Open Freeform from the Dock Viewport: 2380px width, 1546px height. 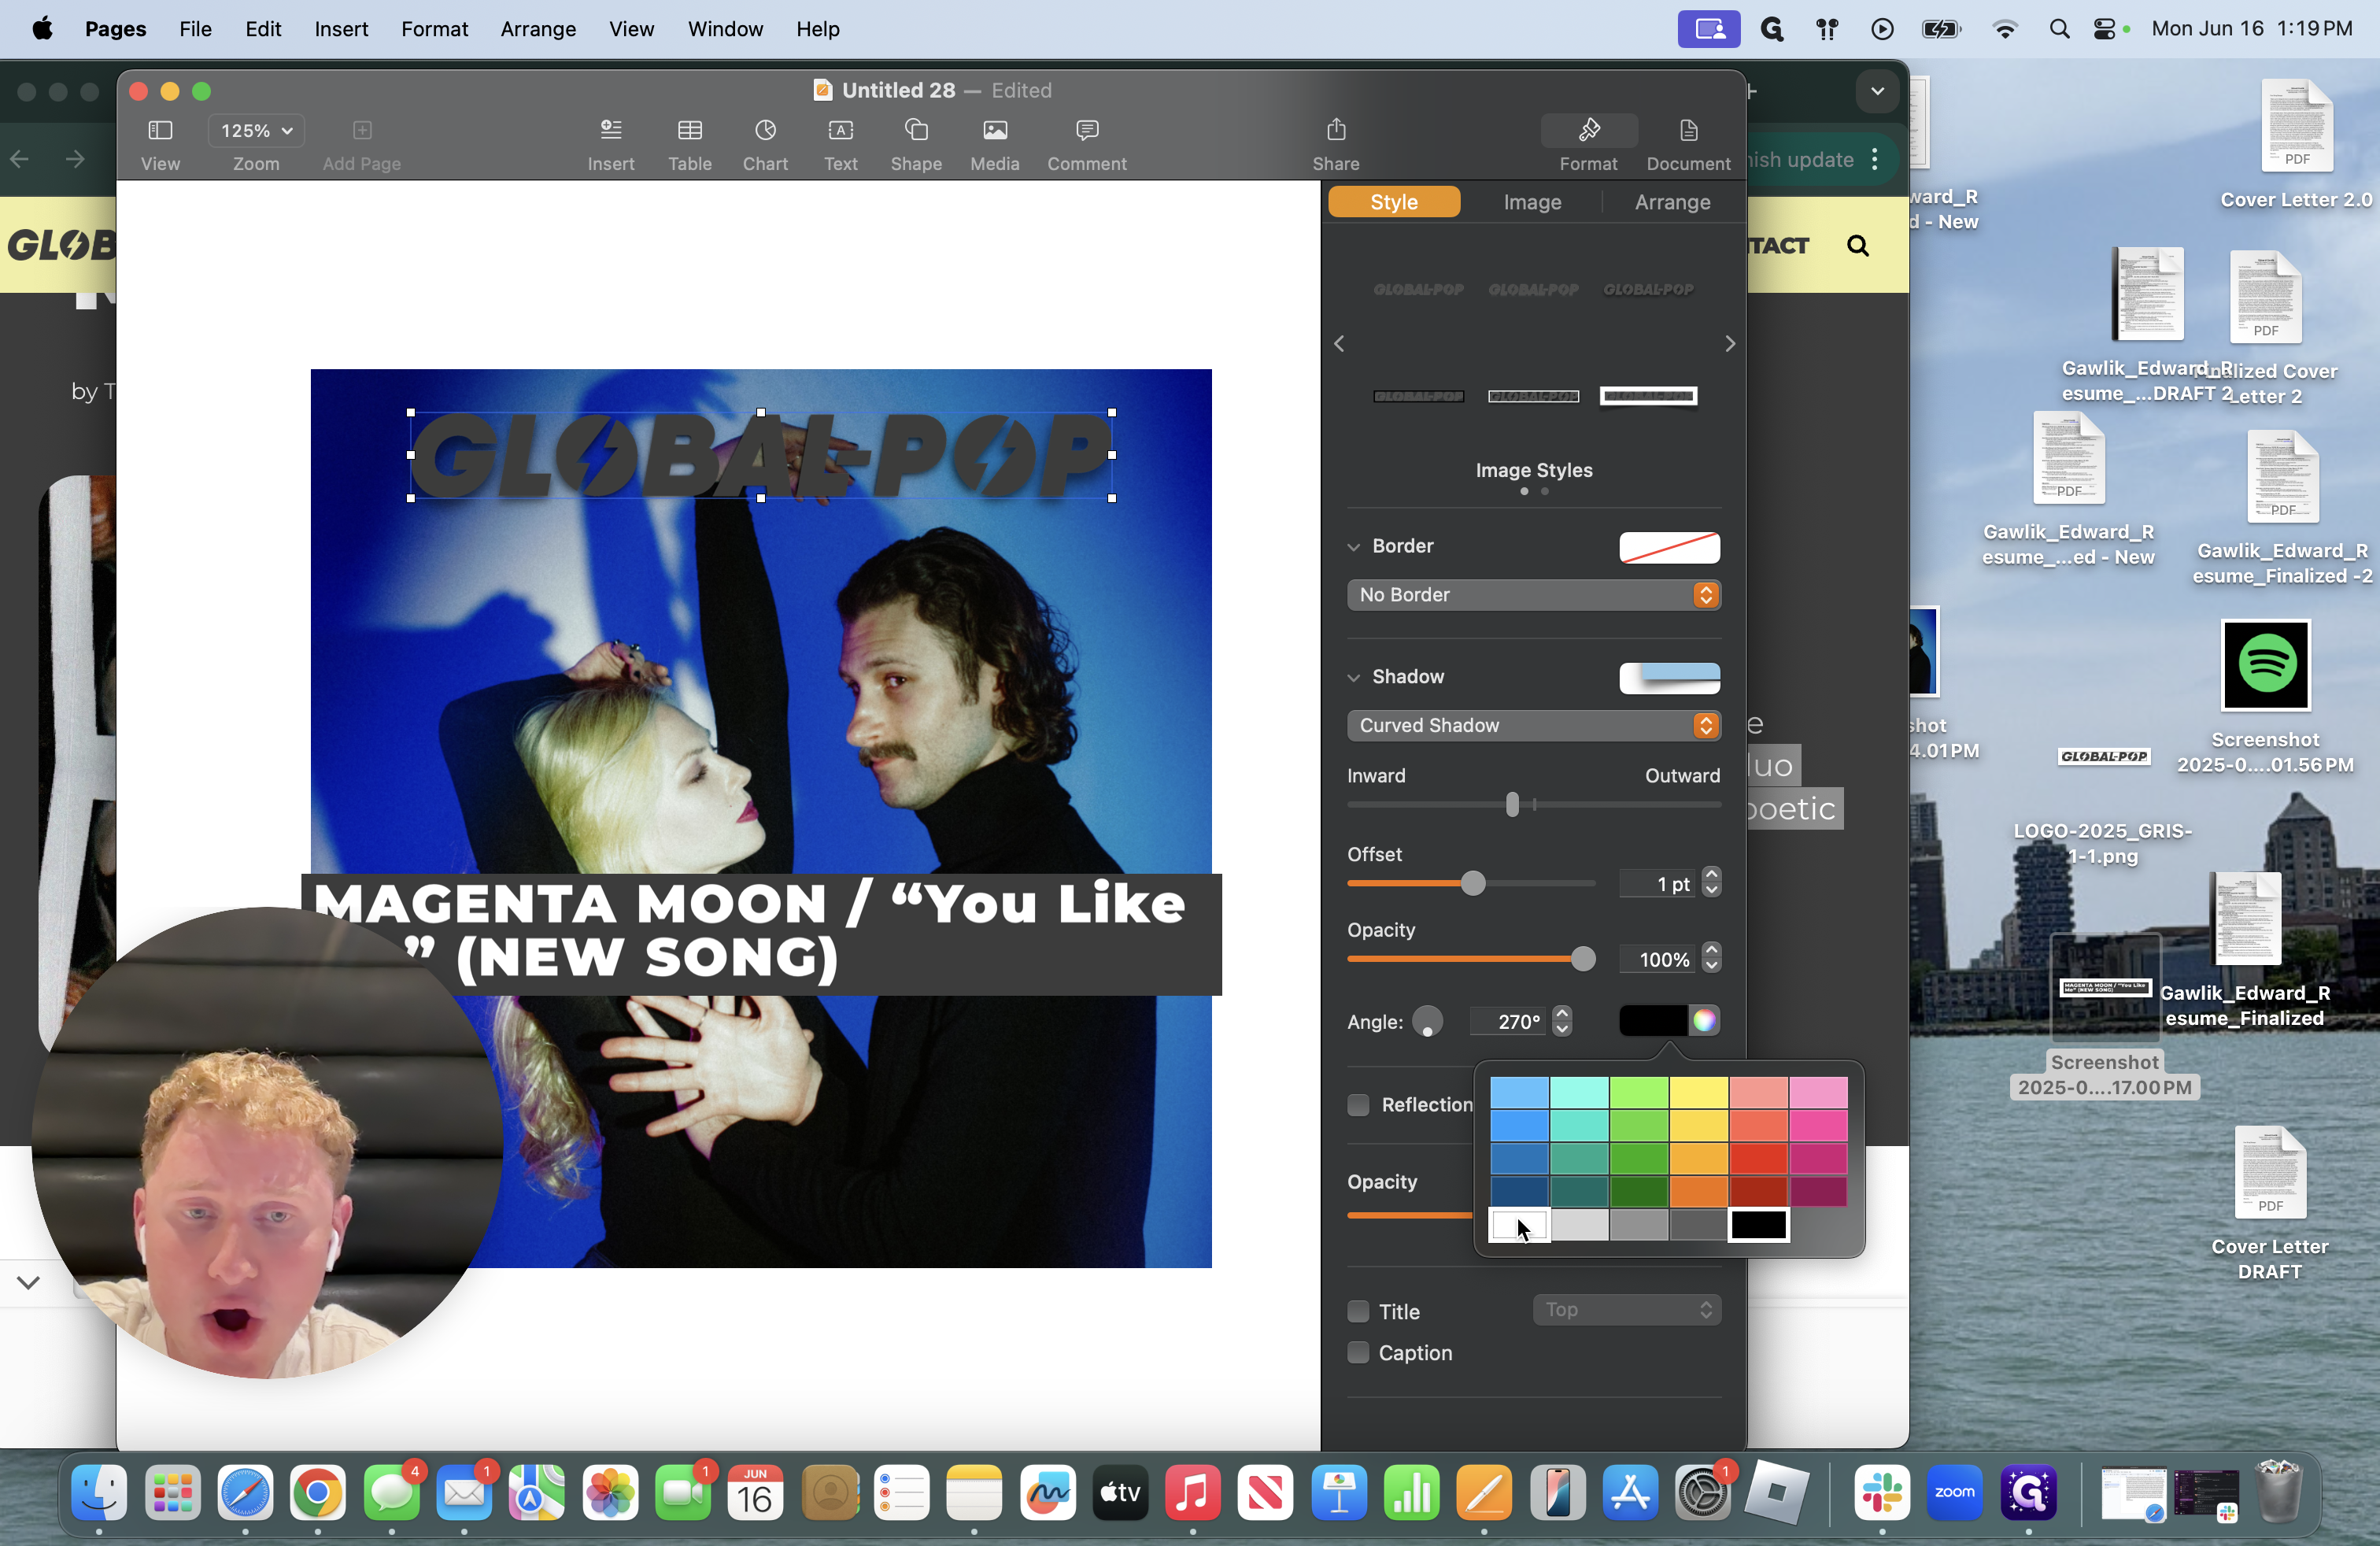(1047, 1494)
